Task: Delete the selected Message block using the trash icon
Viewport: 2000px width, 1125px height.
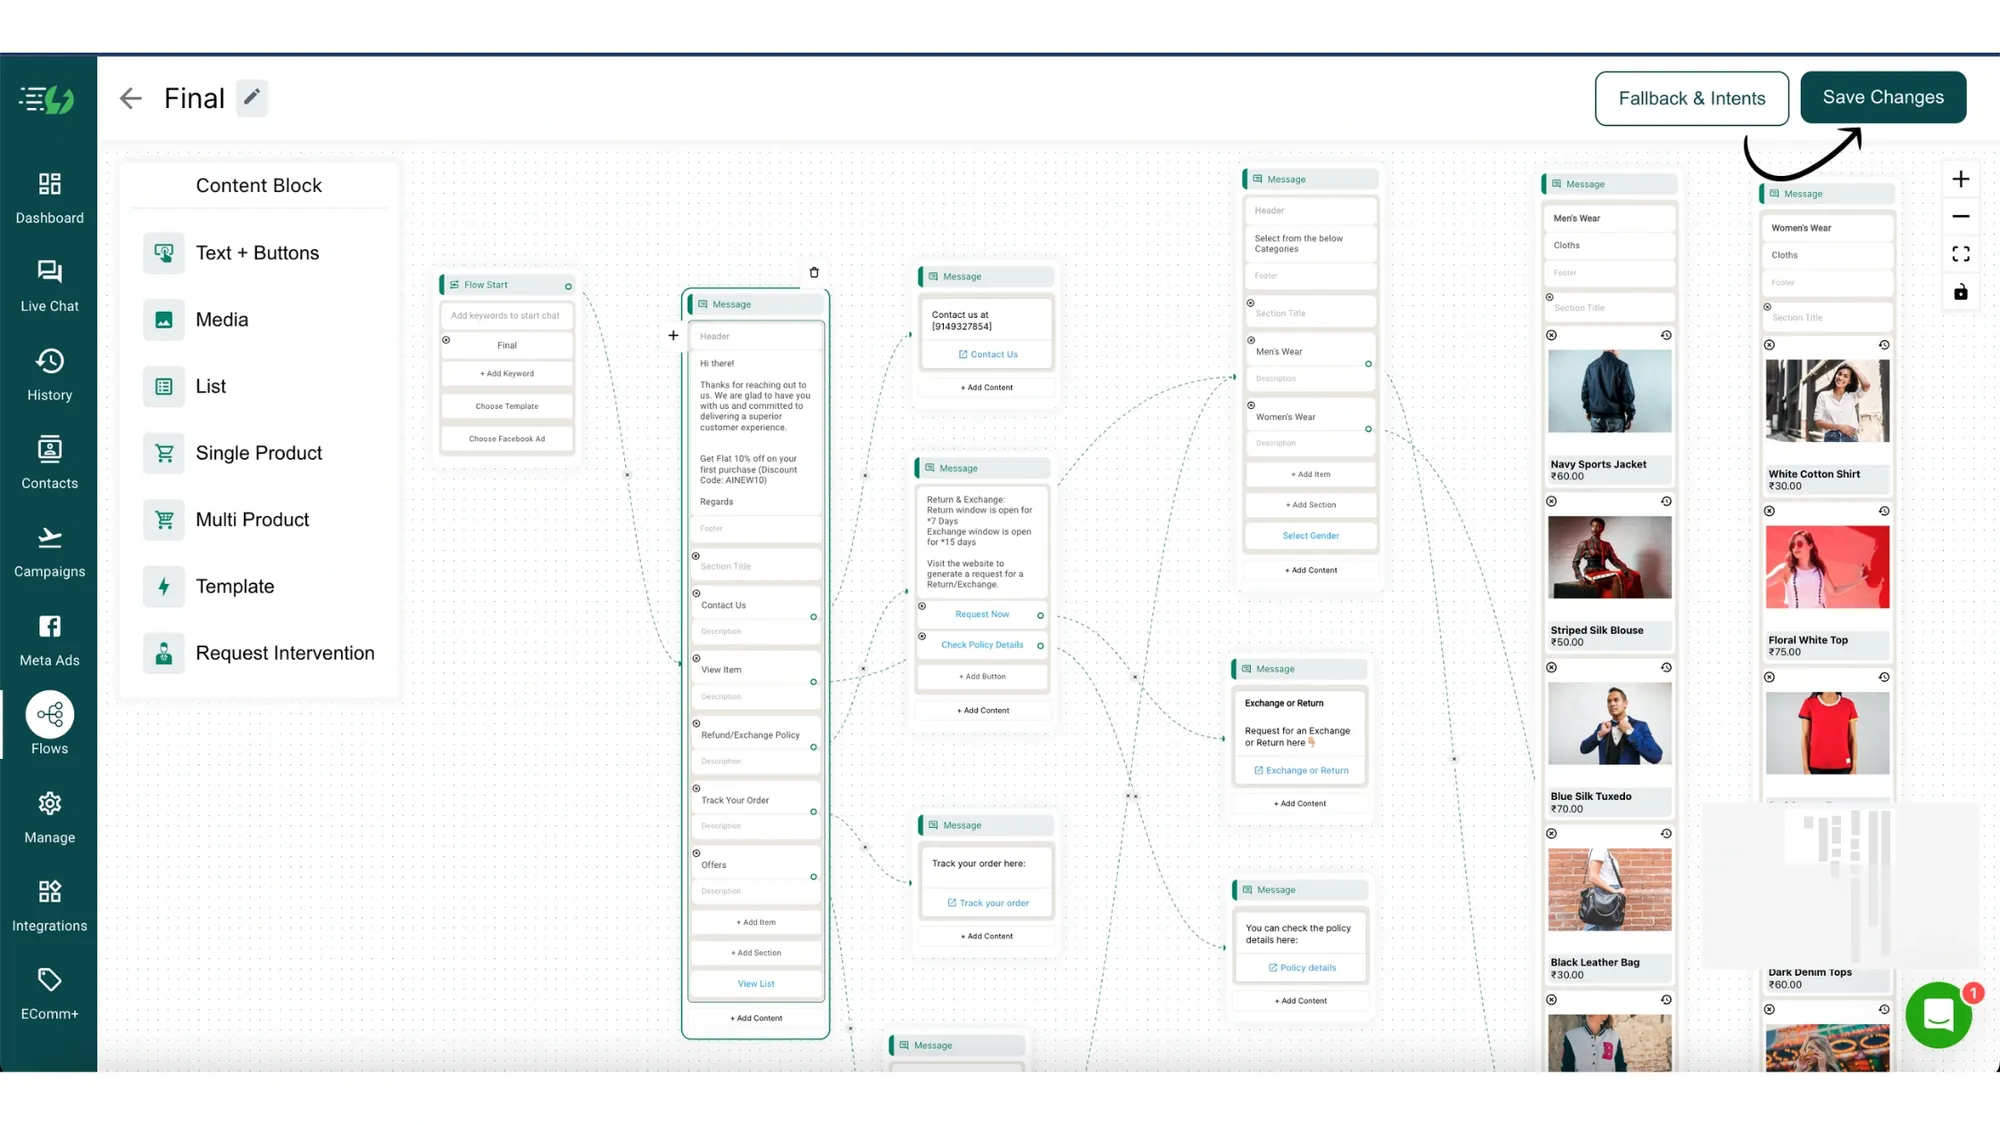Action: (x=814, y=272)
